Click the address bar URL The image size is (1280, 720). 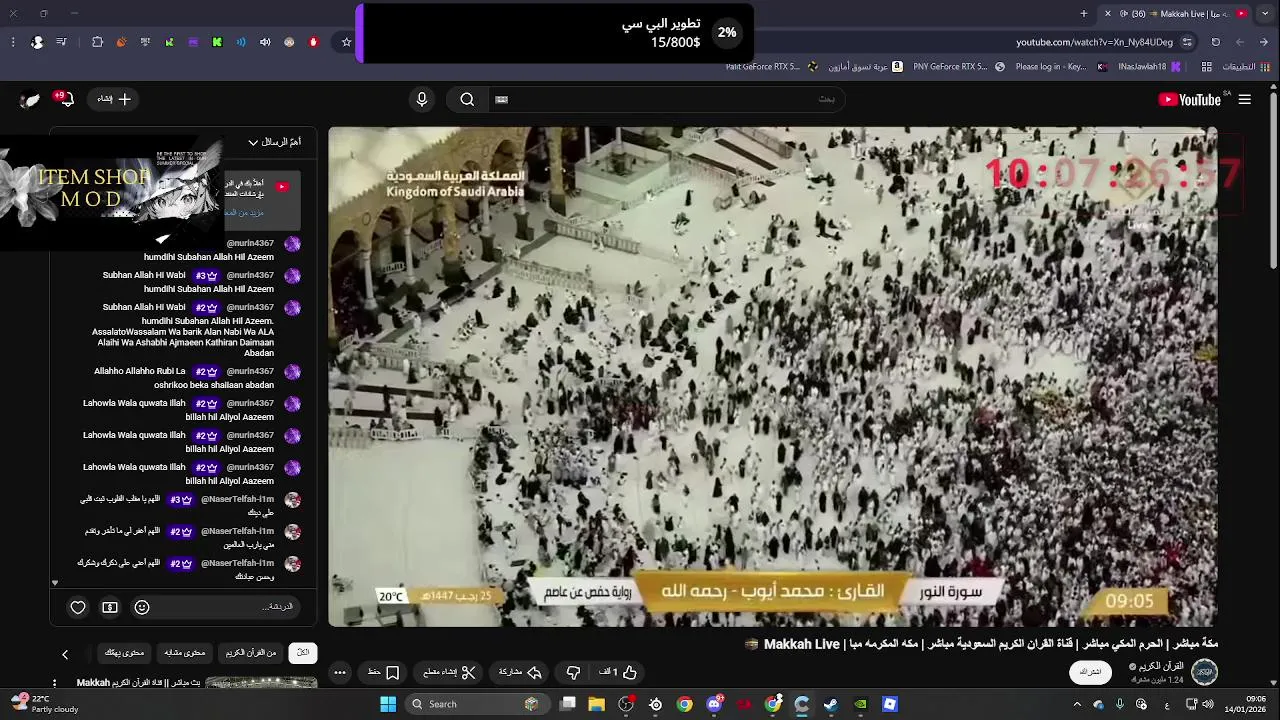[1095, 42]
